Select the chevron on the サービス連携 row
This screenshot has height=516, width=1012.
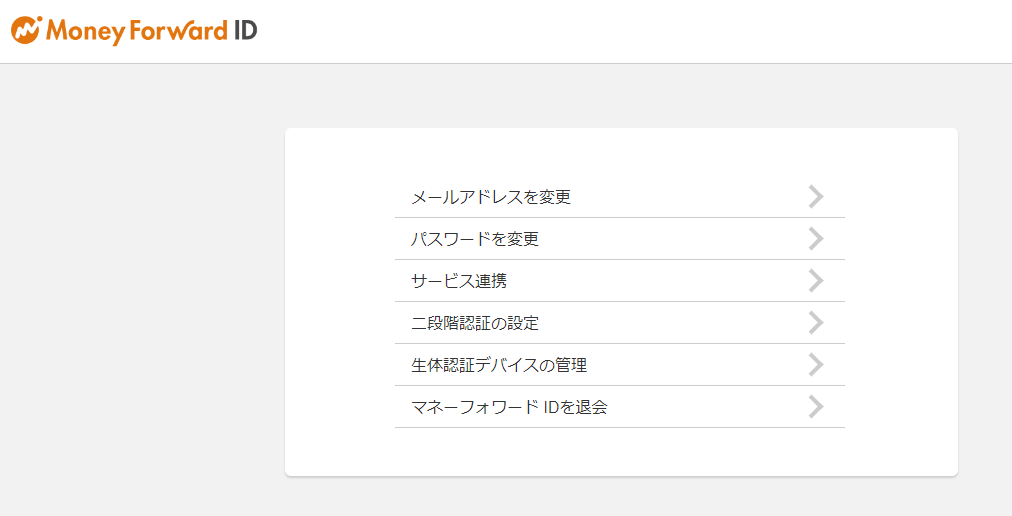(816, 281)
